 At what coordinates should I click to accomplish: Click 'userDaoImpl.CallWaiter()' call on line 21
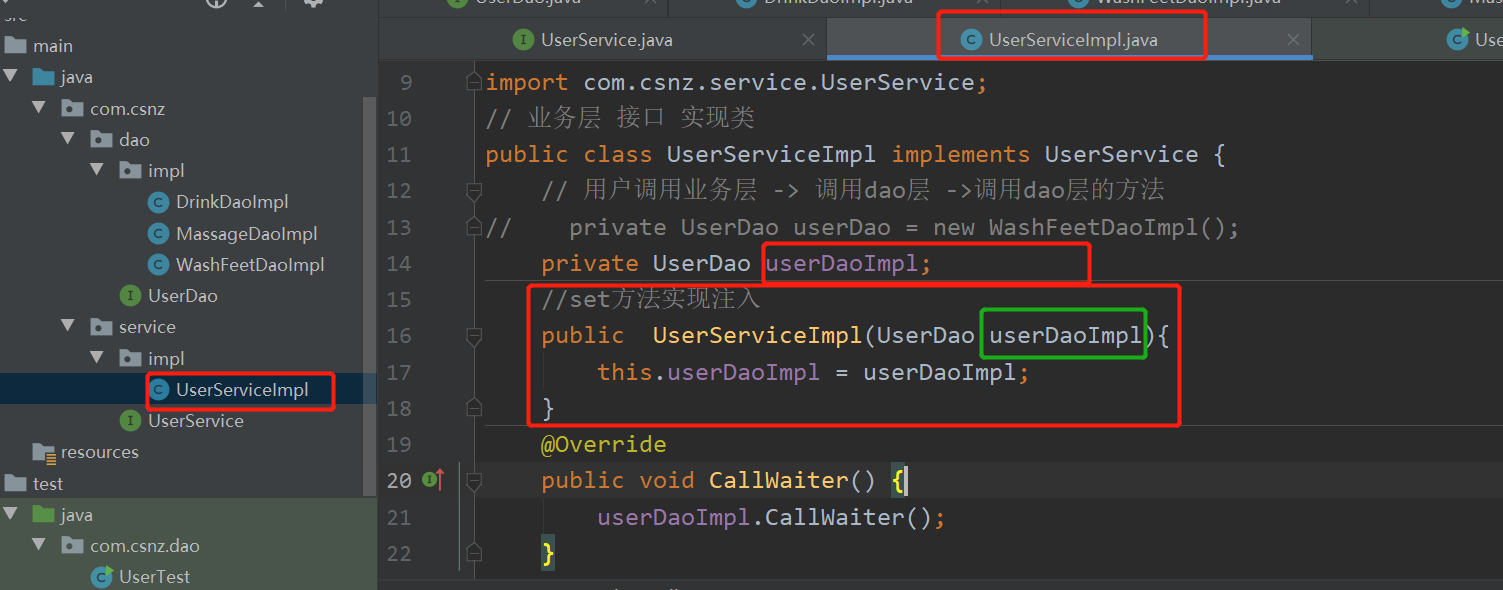coord(764,517)
